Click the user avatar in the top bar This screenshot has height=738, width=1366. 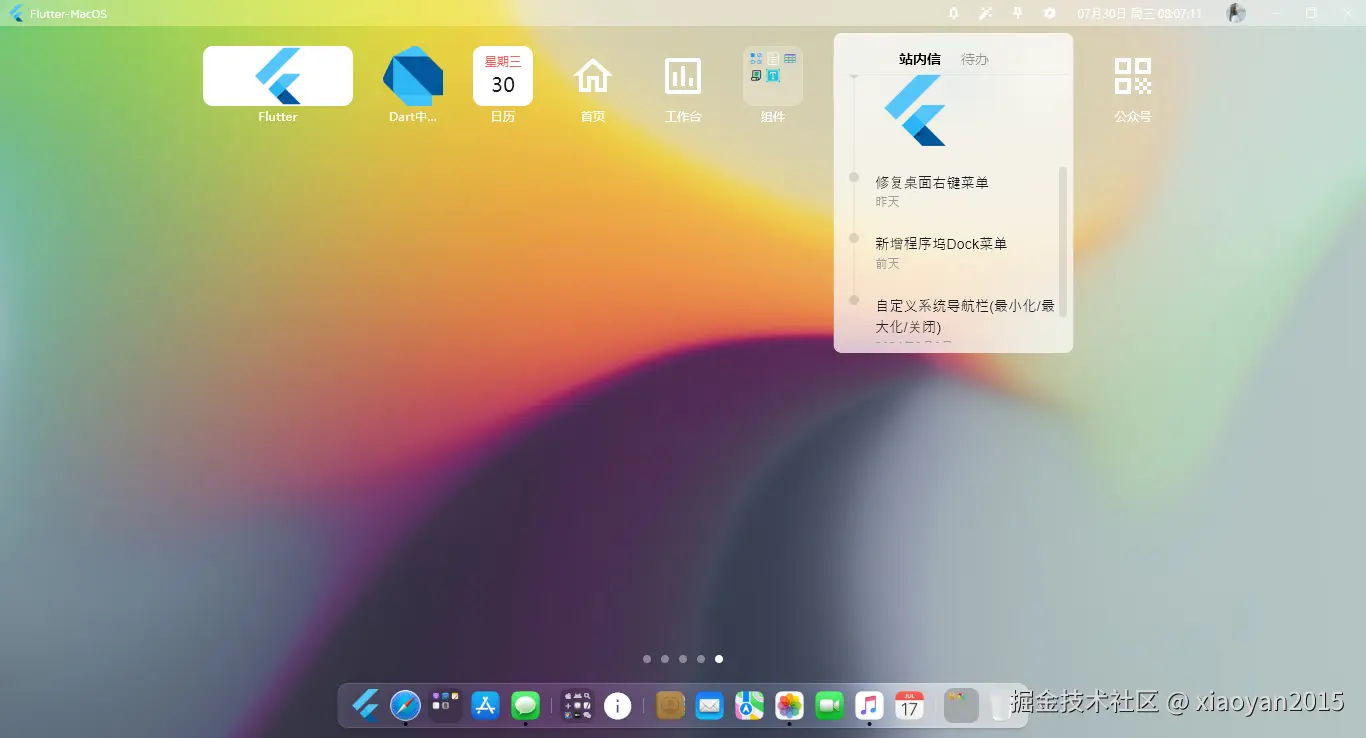[x=1236, y=13]
